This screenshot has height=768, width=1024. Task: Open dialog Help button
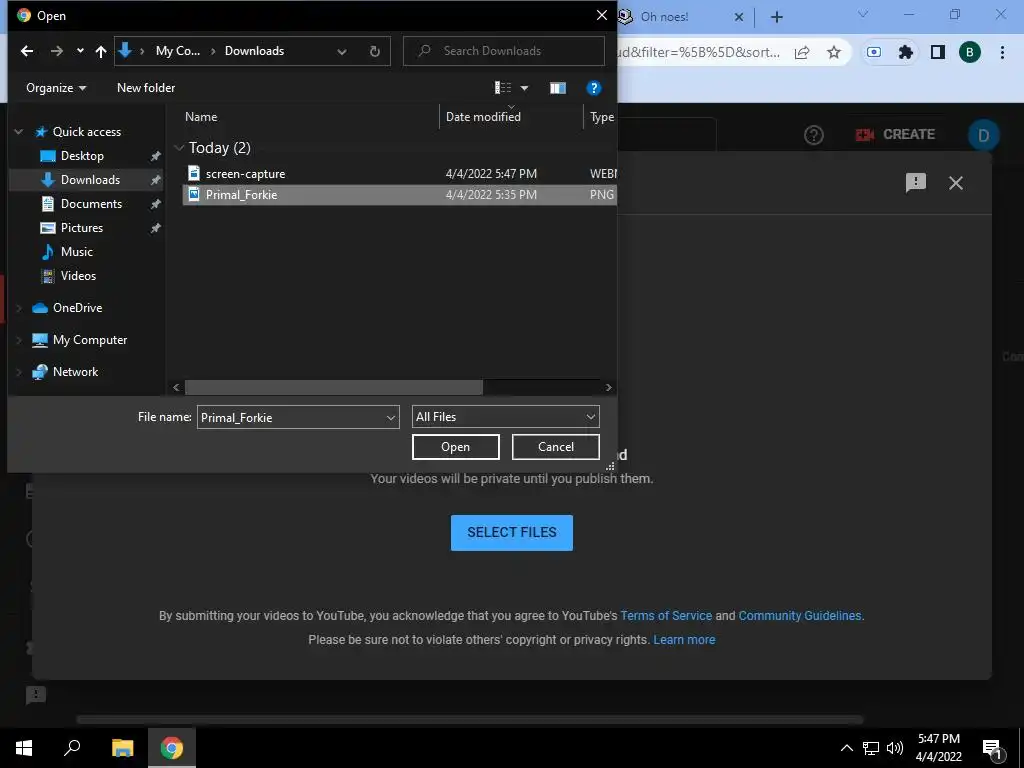pos(594,88)
